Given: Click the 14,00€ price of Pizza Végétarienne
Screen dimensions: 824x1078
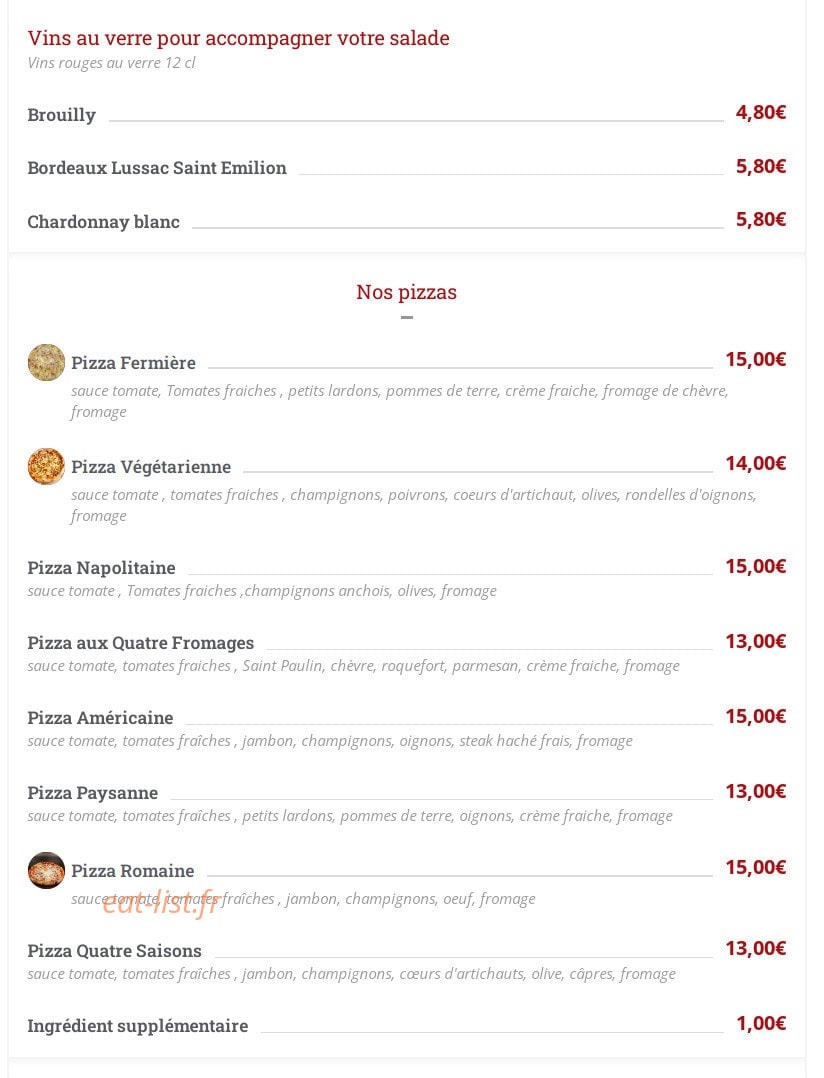Looking at the screenshot, I should (756, 463).
